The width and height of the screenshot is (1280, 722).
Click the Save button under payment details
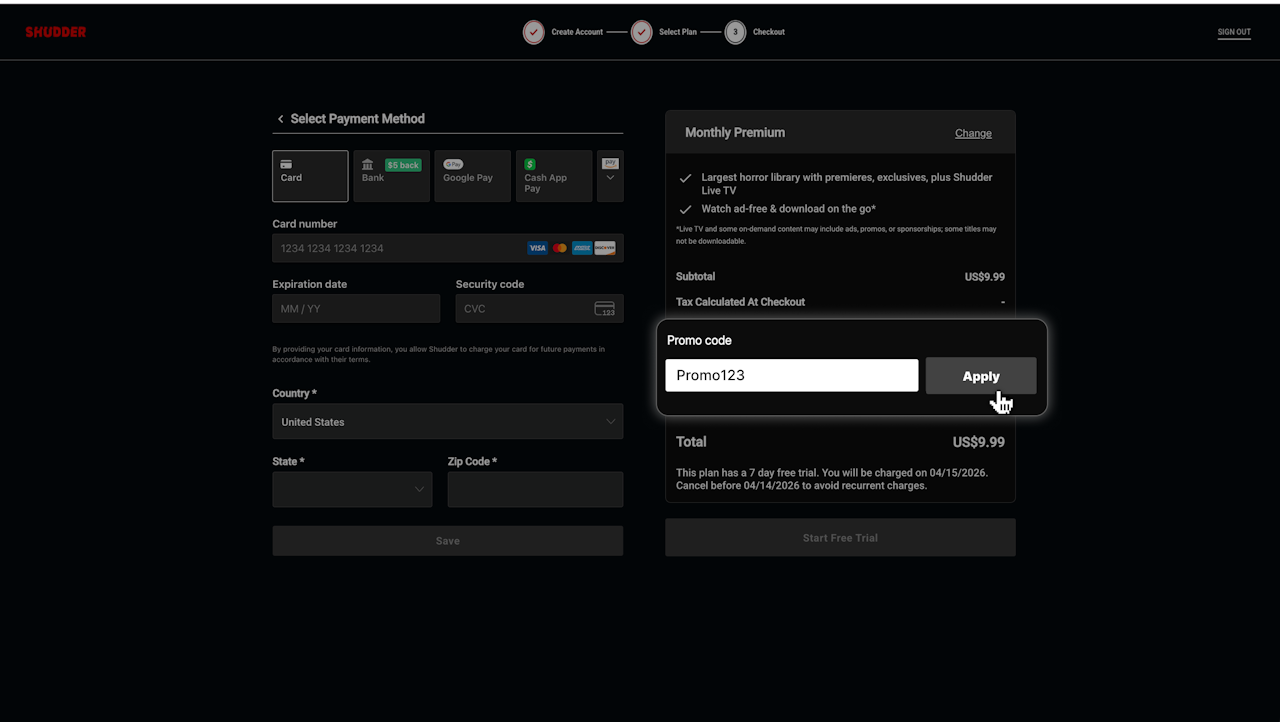click(448, 541)
